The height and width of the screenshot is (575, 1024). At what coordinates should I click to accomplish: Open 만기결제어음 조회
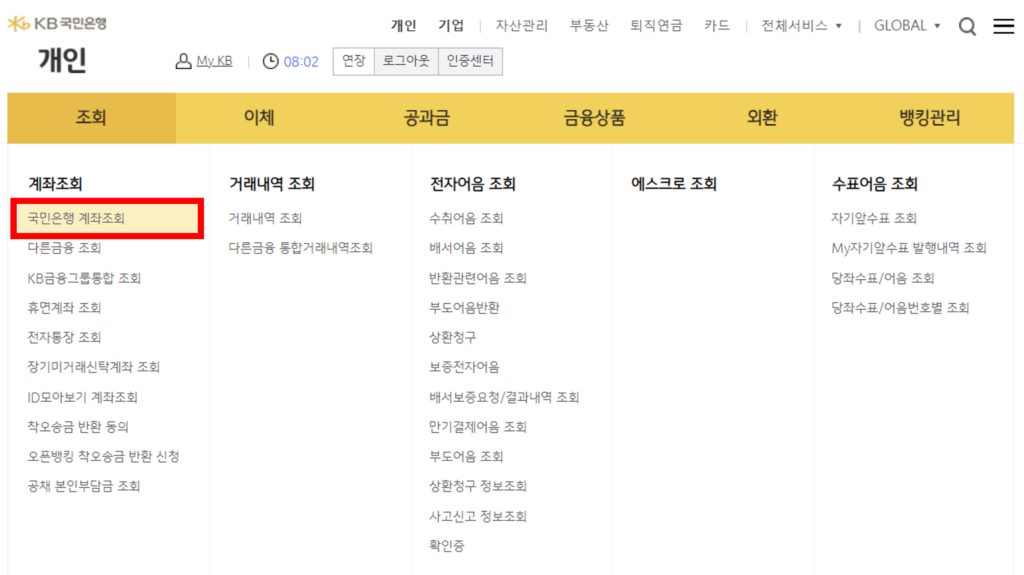[477, 427]
